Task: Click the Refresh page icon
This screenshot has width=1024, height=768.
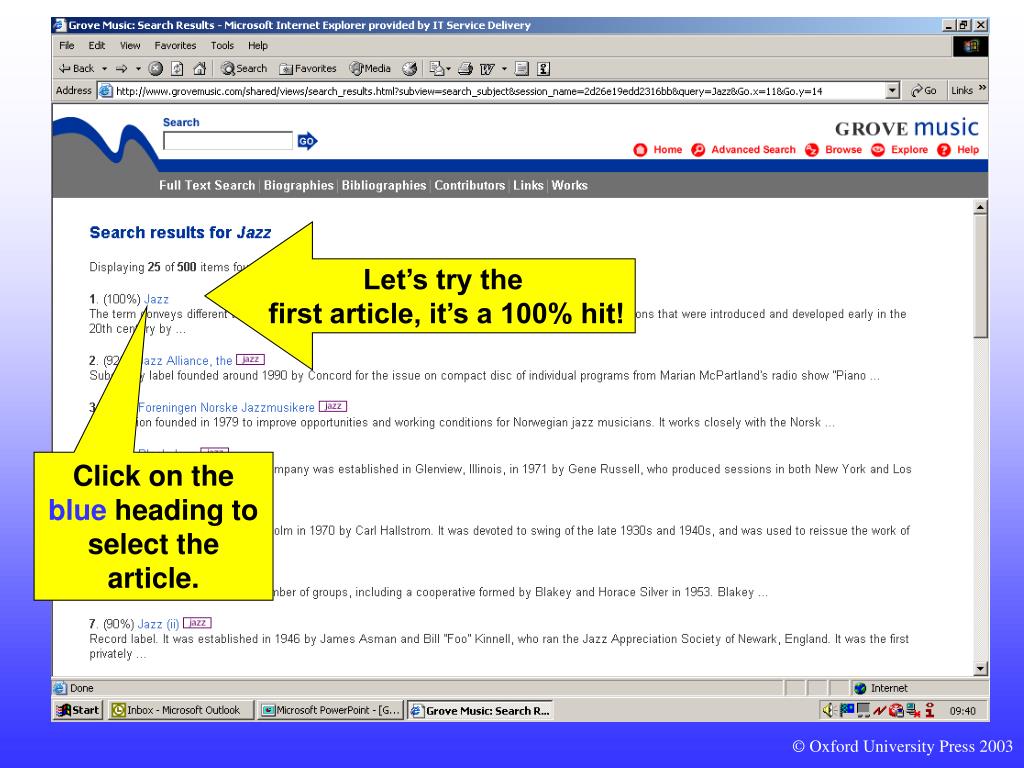Action: (x=177, y=69)
